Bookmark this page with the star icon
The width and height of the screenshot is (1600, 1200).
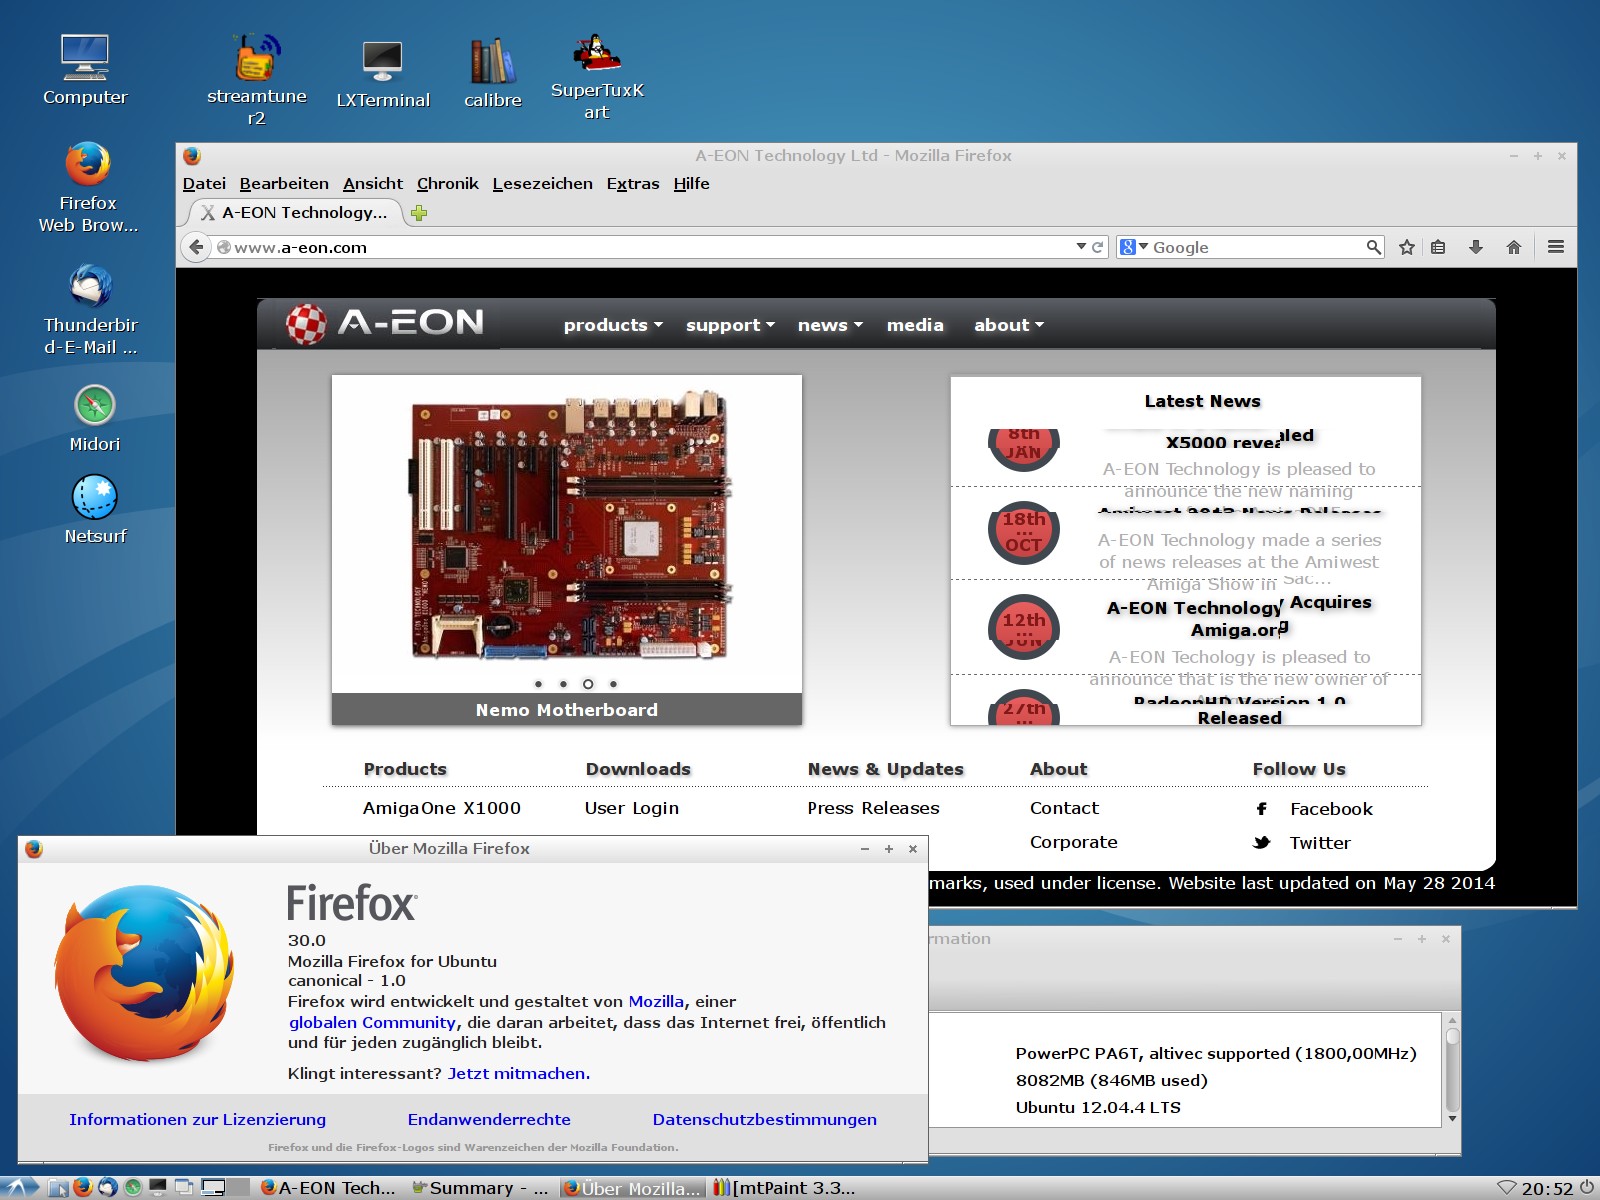[x=1407, y=247]
